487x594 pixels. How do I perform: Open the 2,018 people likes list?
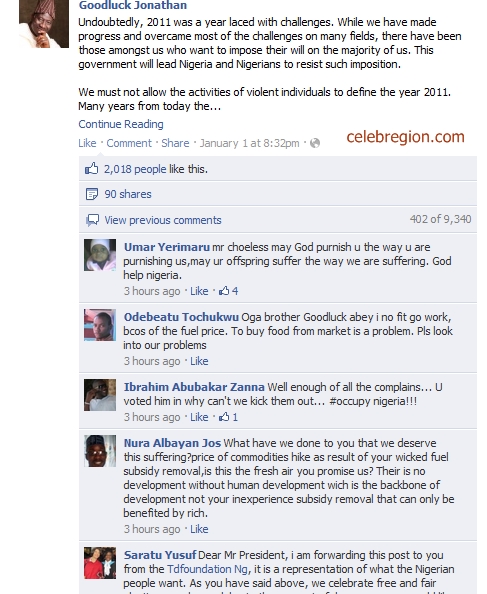pos(135,169)
